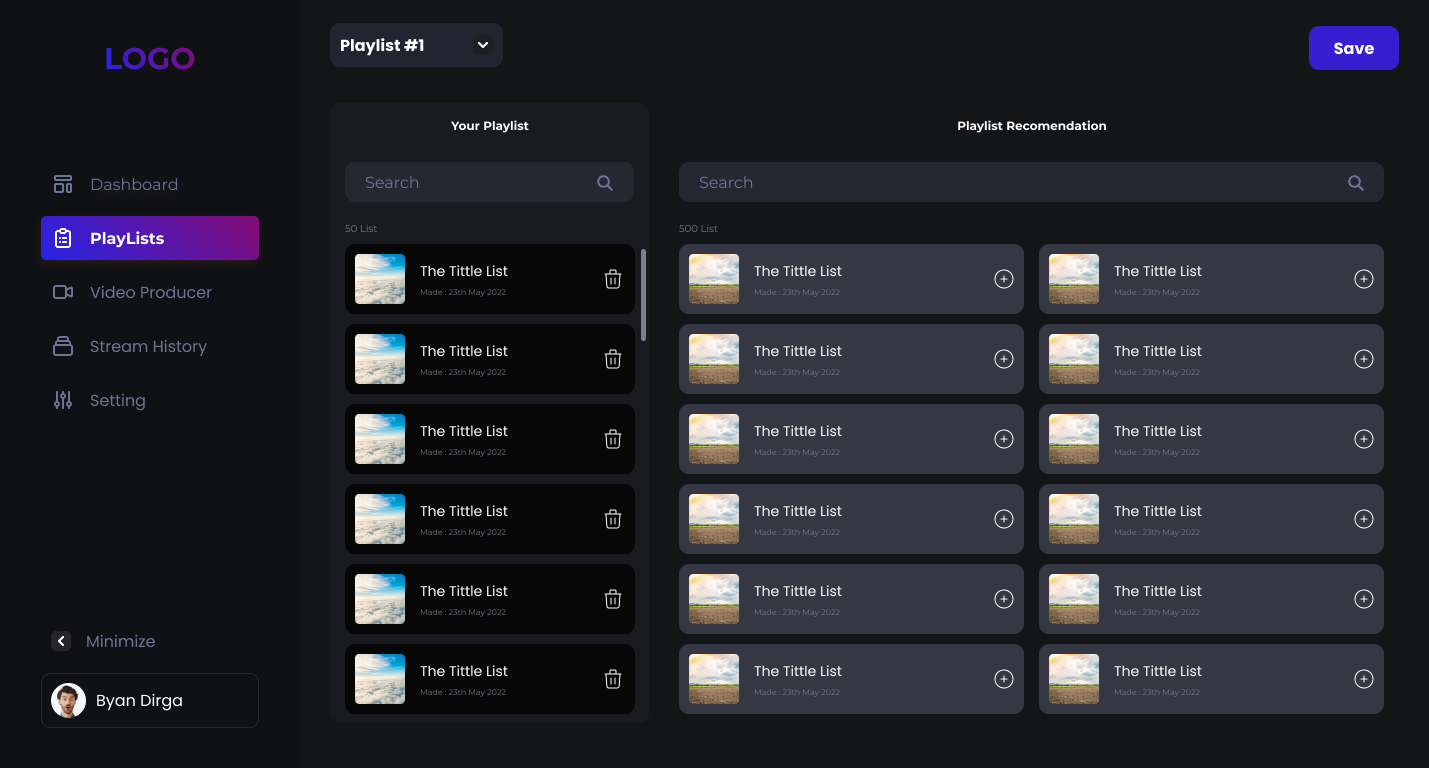The image size is (1429, 768).
Task: Click title of second right-column recommendation
Action: [x=1158, y=351]
